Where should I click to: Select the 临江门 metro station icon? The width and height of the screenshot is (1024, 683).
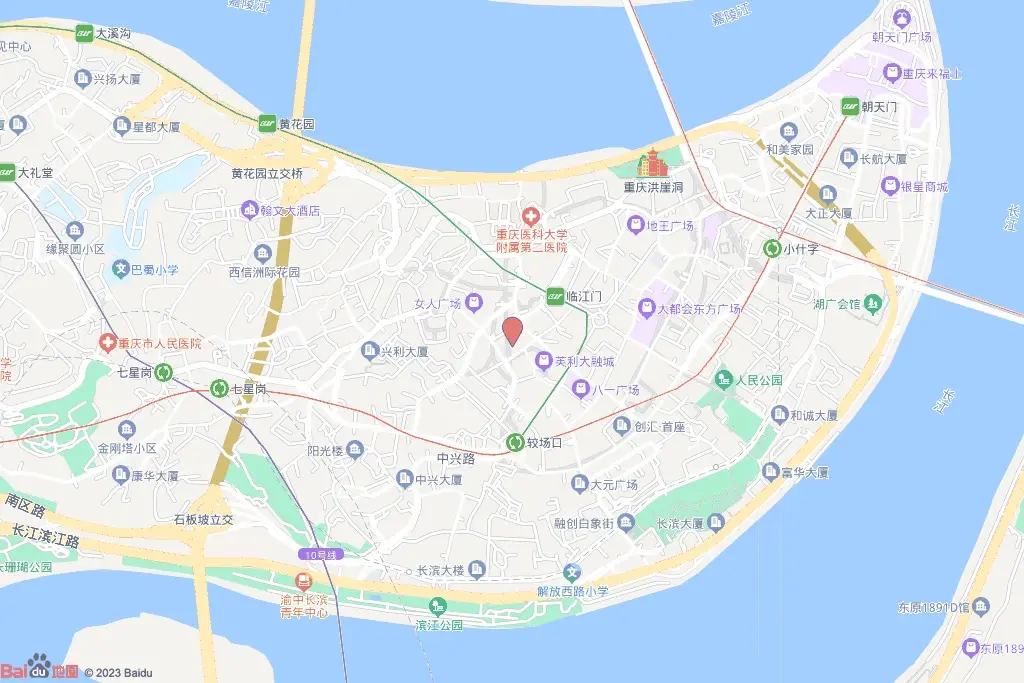pyautogui.click(x=555, y=296)
